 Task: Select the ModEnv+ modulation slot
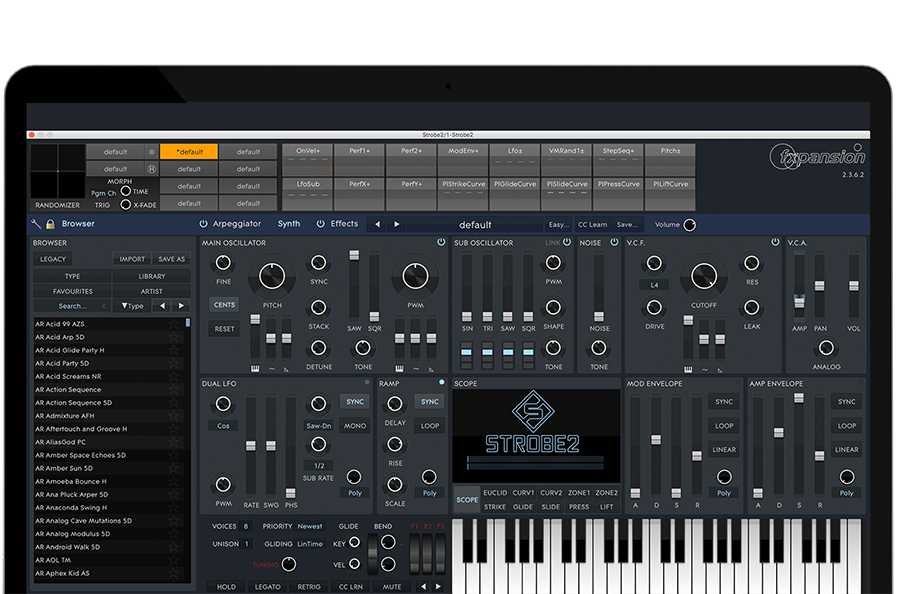[x=463, y=160]
